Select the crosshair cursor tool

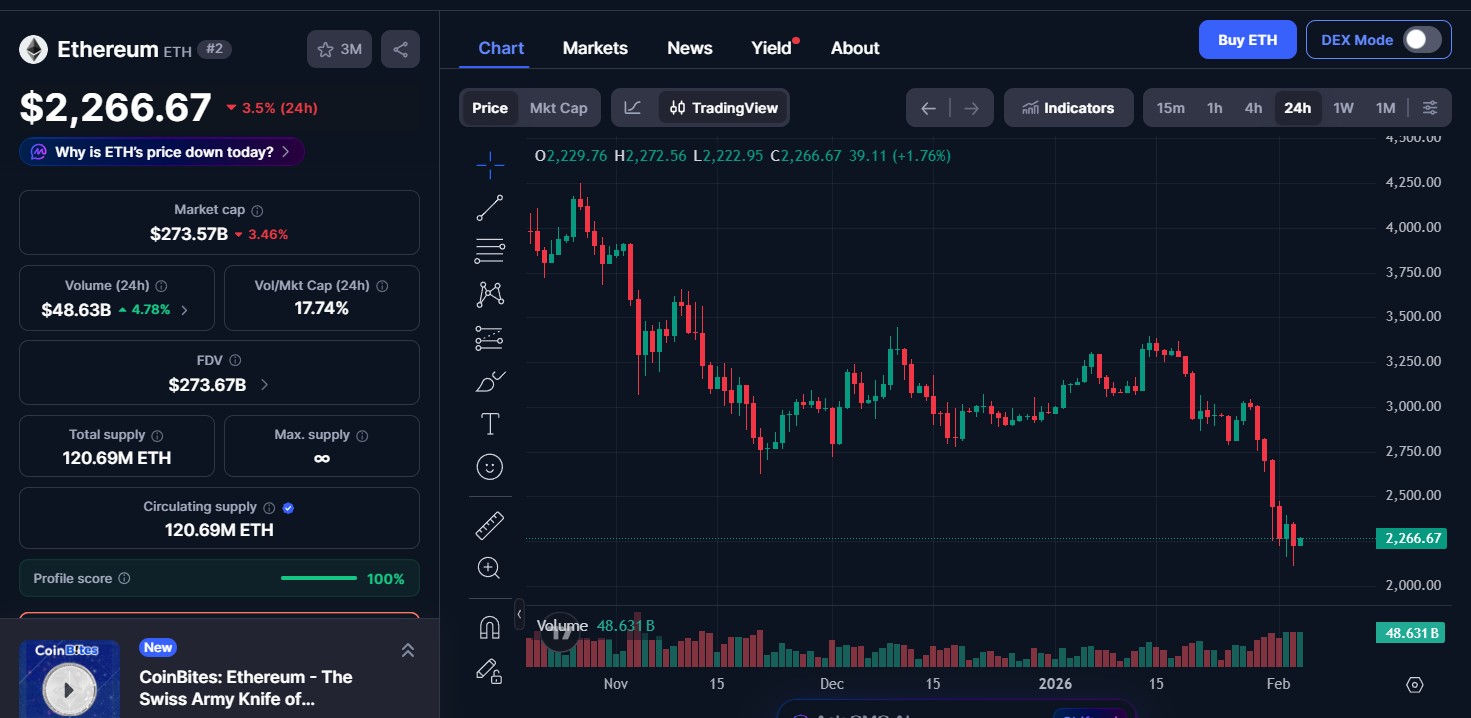click(489, 164)
